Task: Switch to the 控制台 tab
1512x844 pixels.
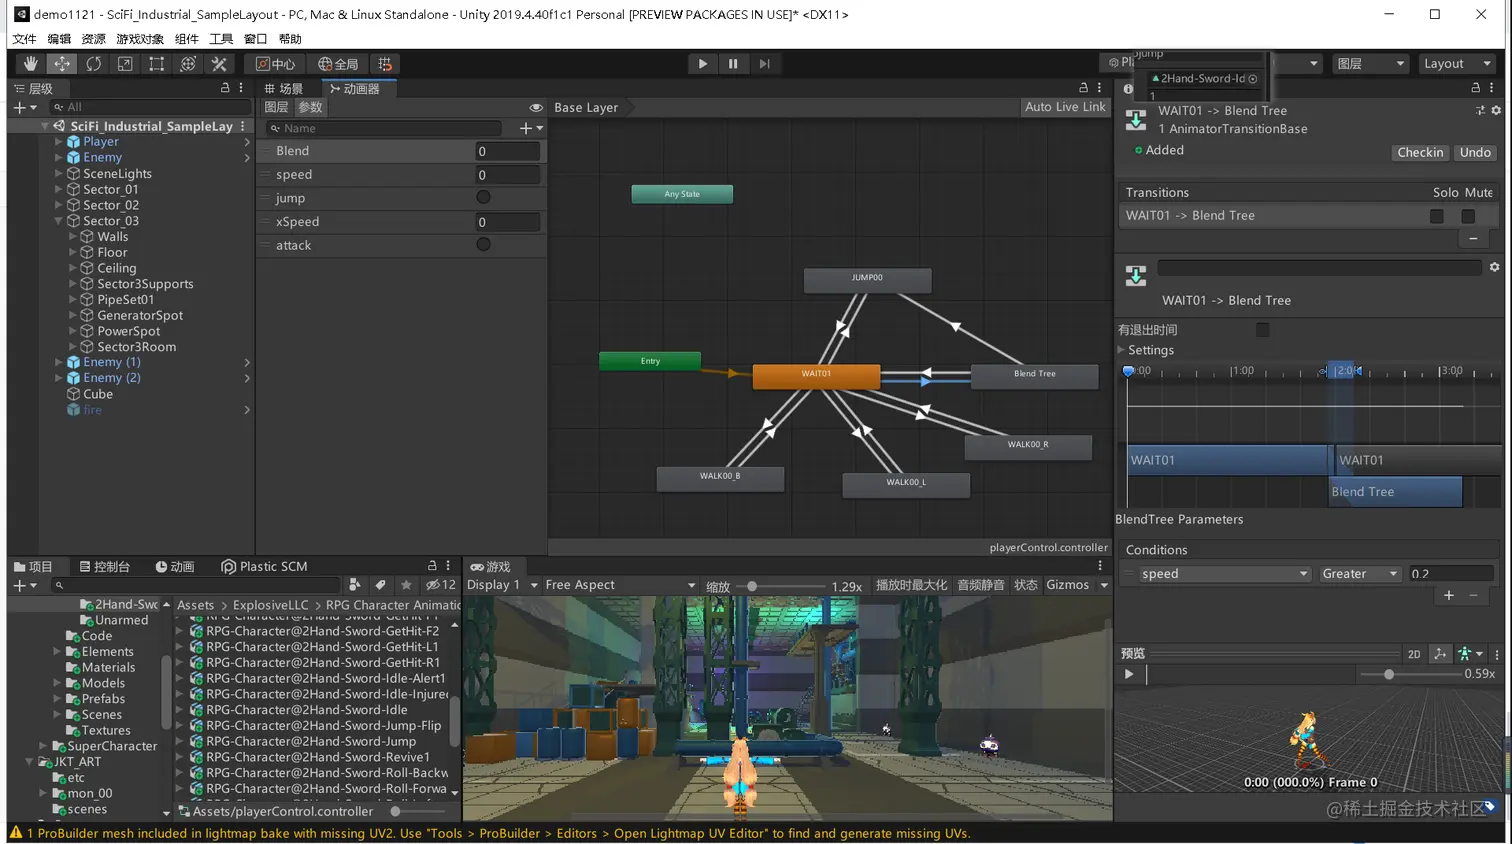Action: [x=105, y=567]
